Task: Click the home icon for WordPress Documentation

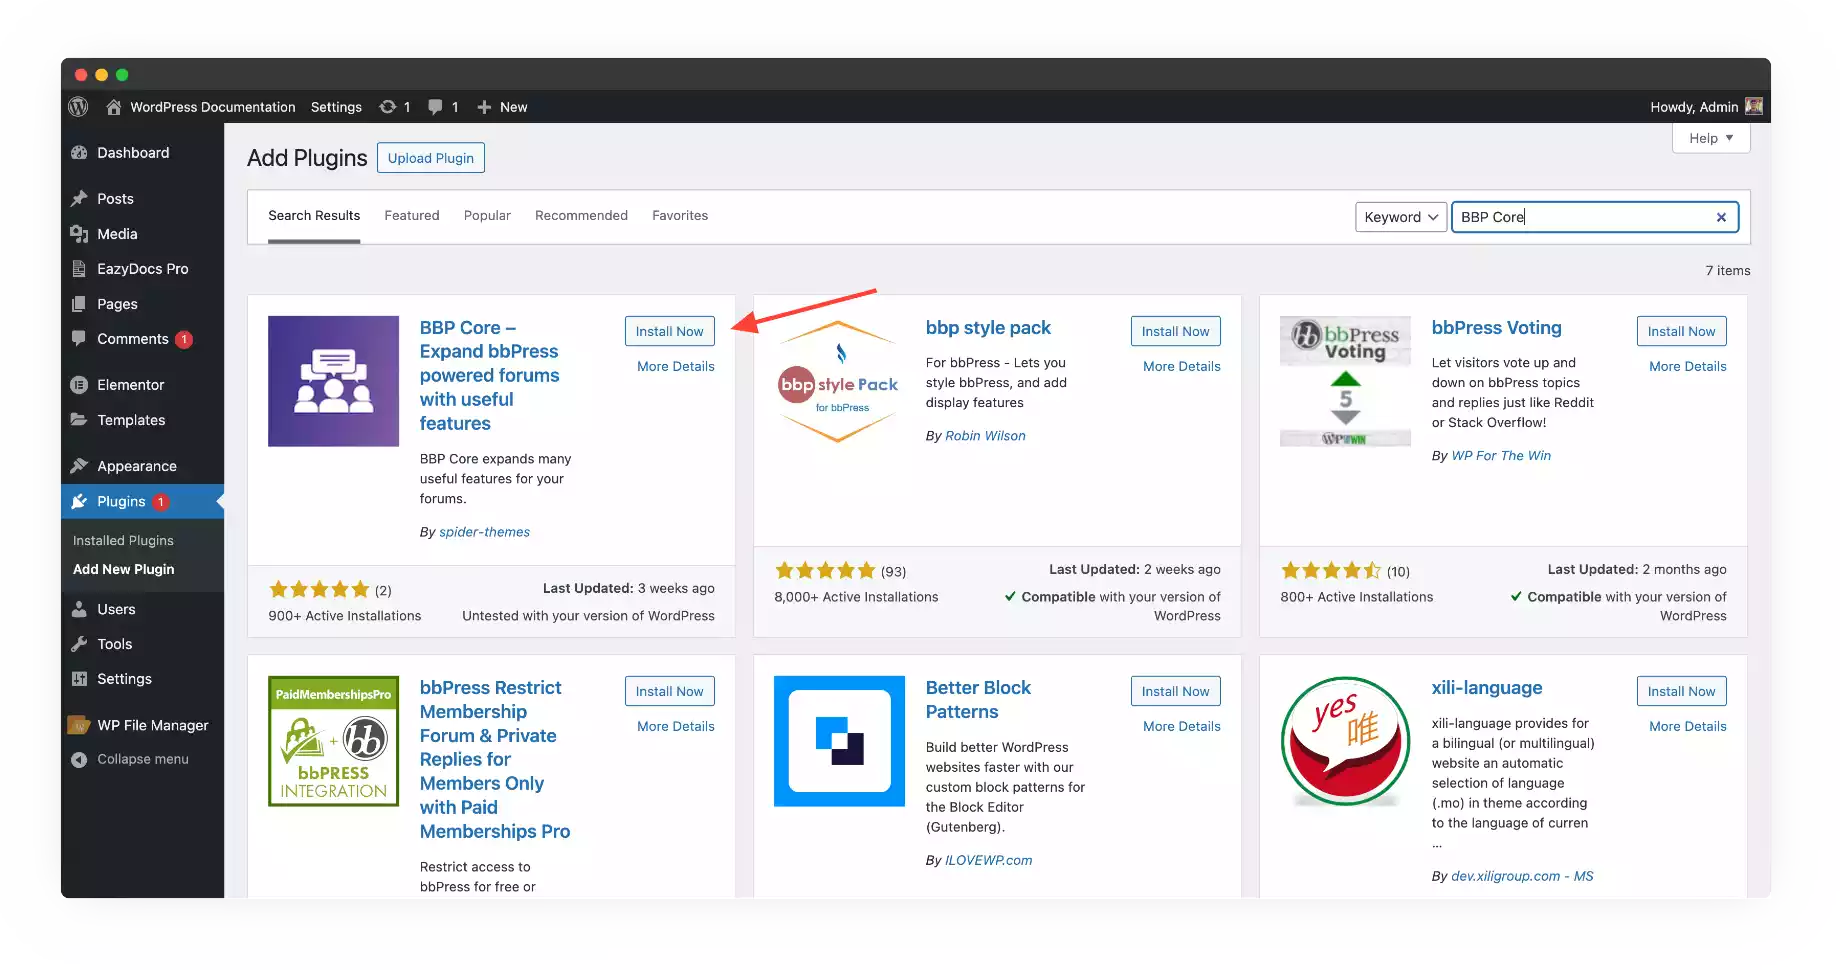Action: click(114, 107)
